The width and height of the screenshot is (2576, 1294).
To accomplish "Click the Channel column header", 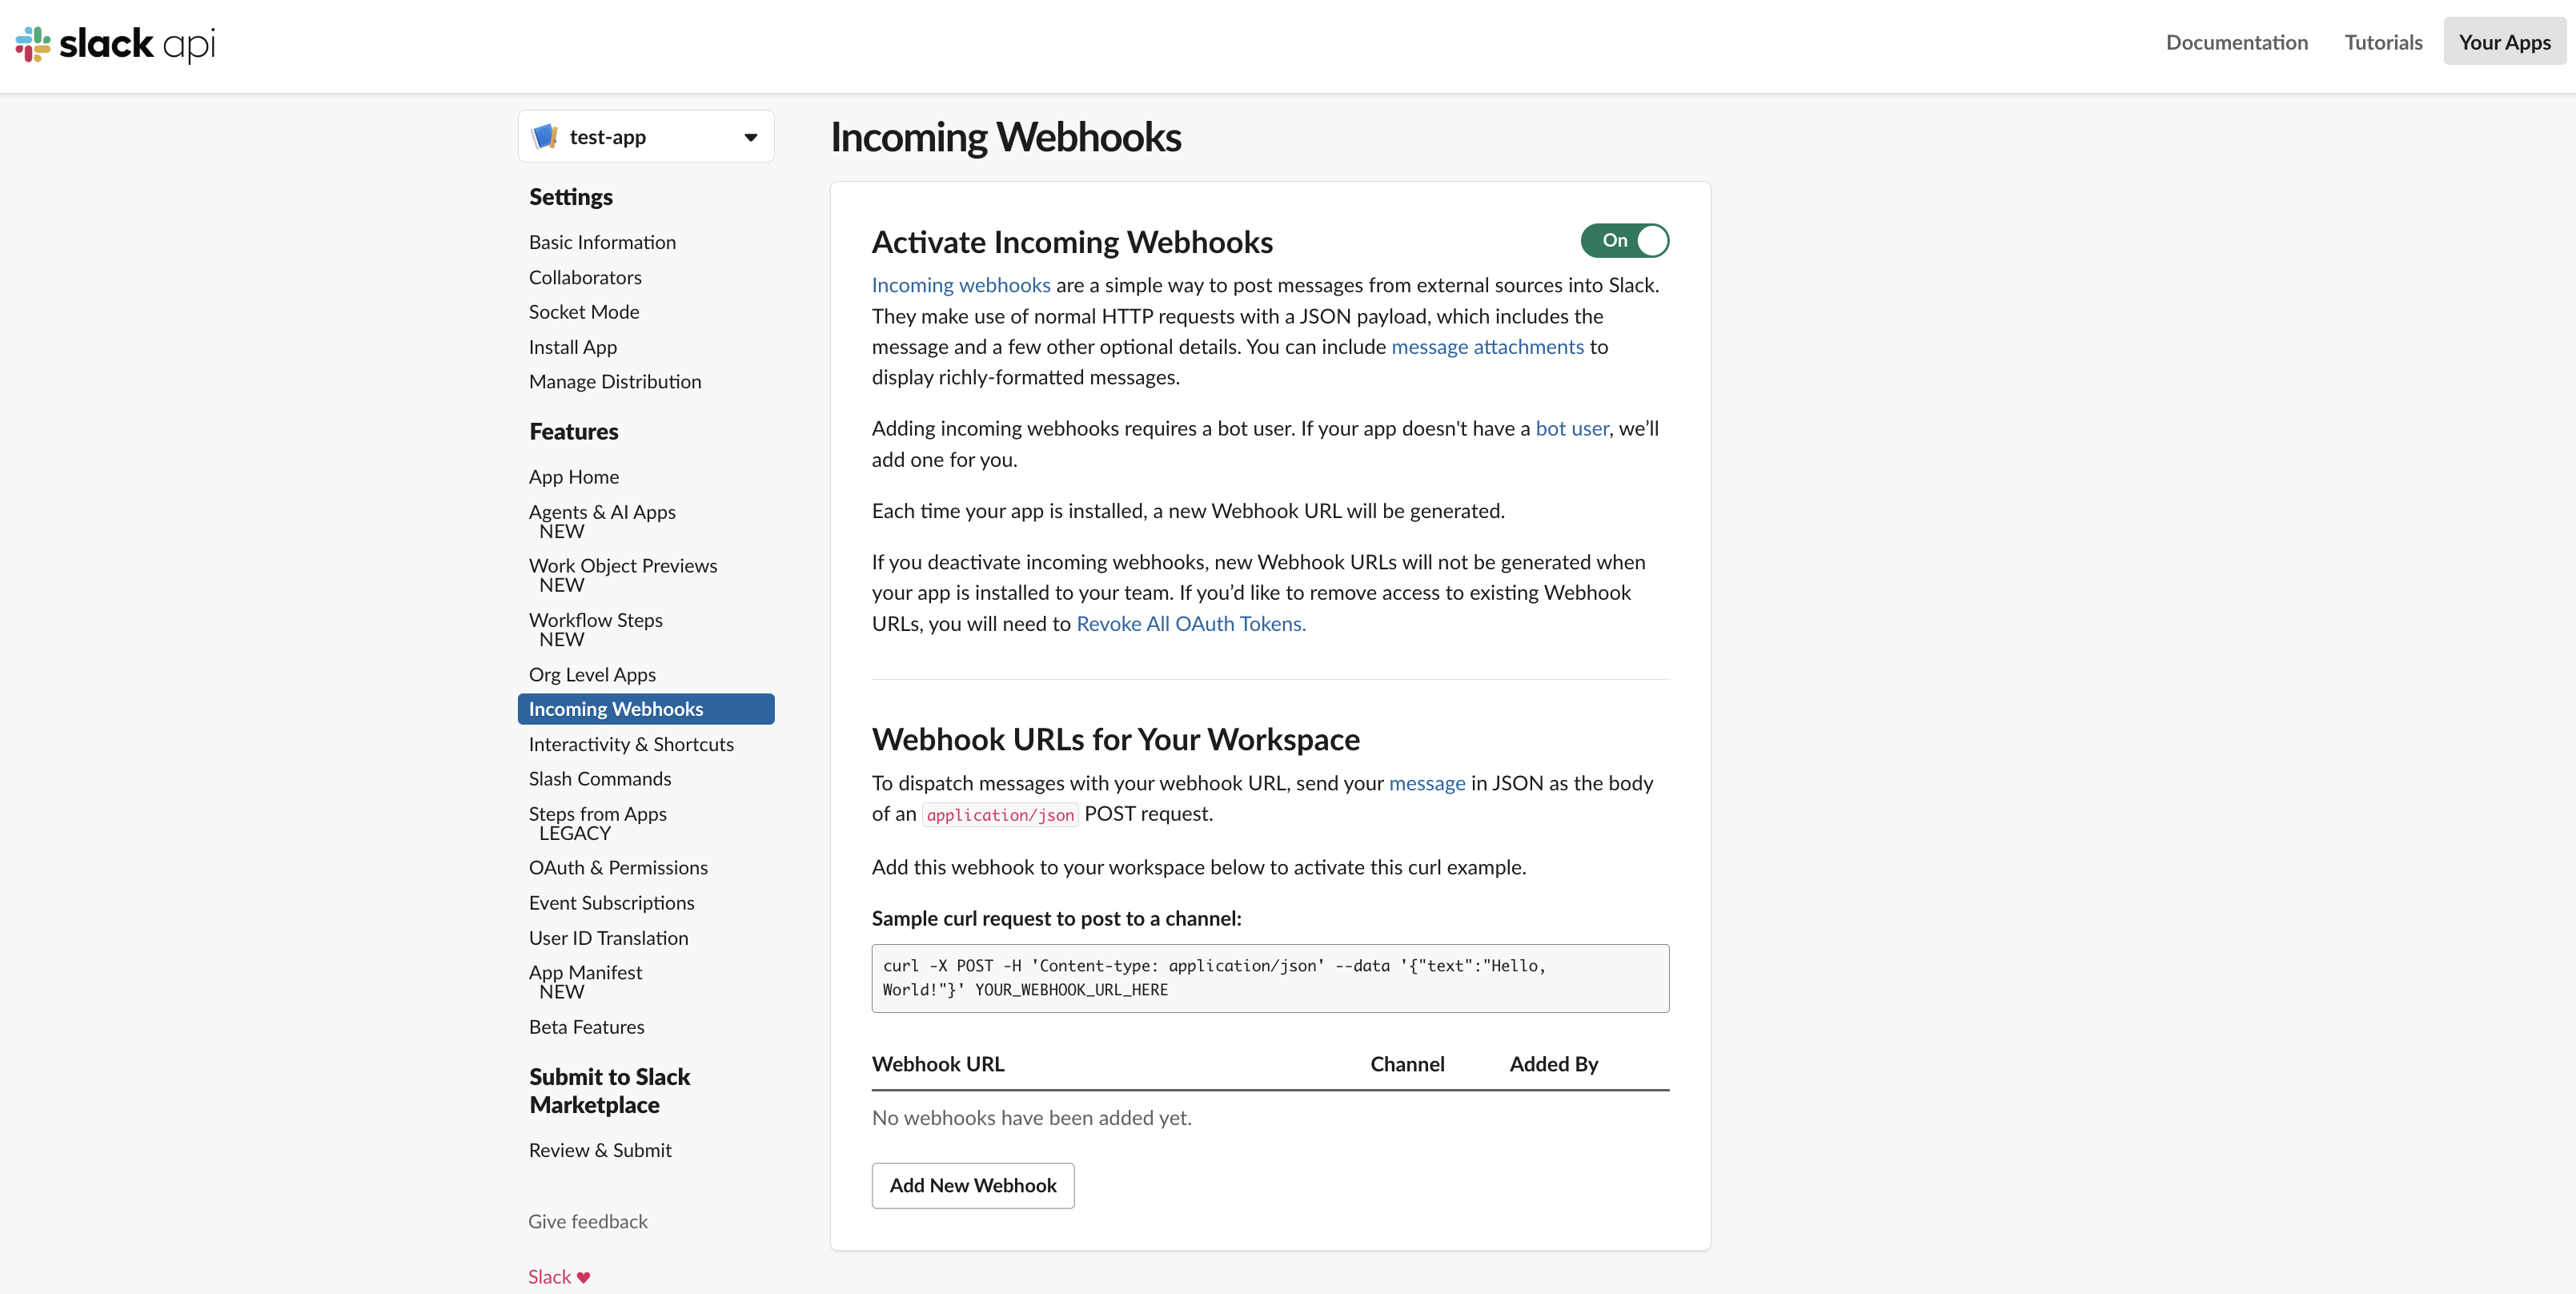I will tap(1407, 1064).
